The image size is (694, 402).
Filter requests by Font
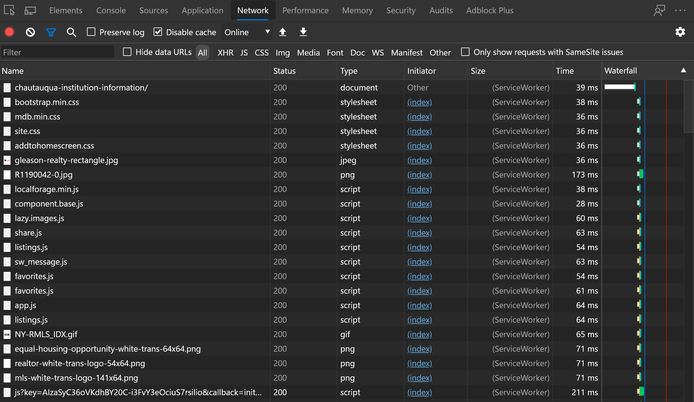click(x=335, y=52)
